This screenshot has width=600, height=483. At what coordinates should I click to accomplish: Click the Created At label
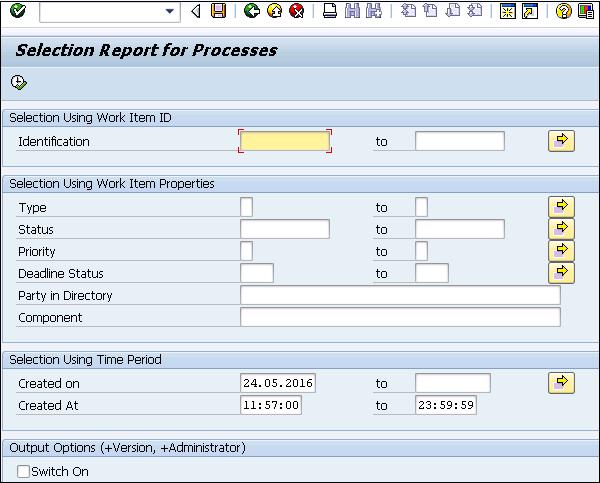click(48, 406)
